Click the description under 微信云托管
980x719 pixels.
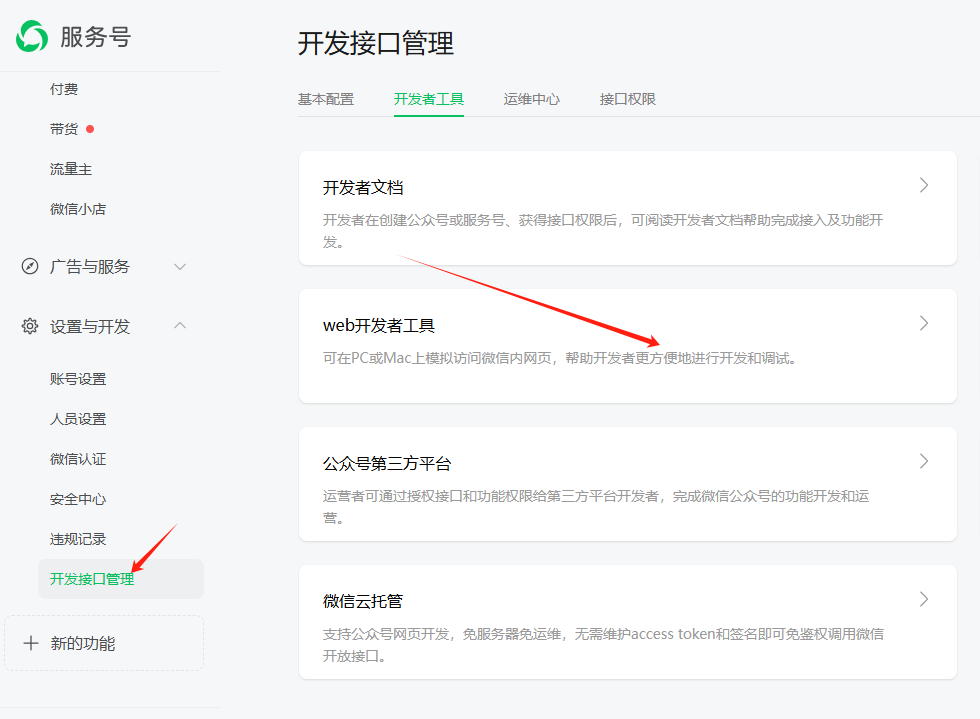pyautogui.click(x=603, y=645)
